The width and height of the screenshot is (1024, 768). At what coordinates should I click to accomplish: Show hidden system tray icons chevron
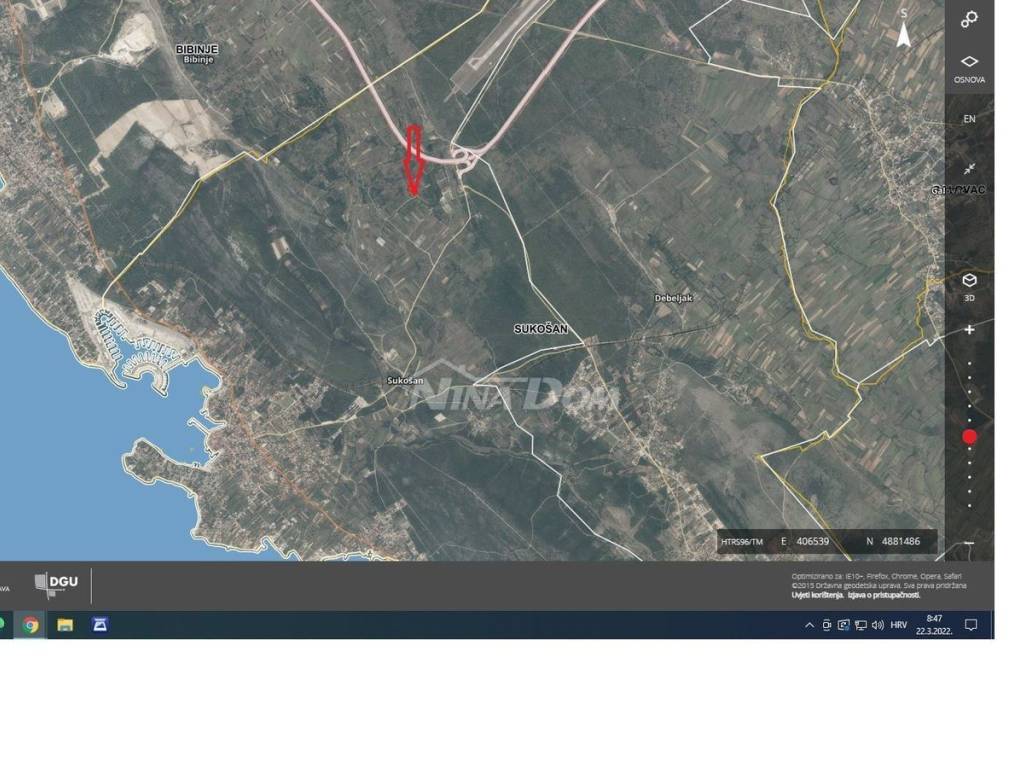[809, 625]
